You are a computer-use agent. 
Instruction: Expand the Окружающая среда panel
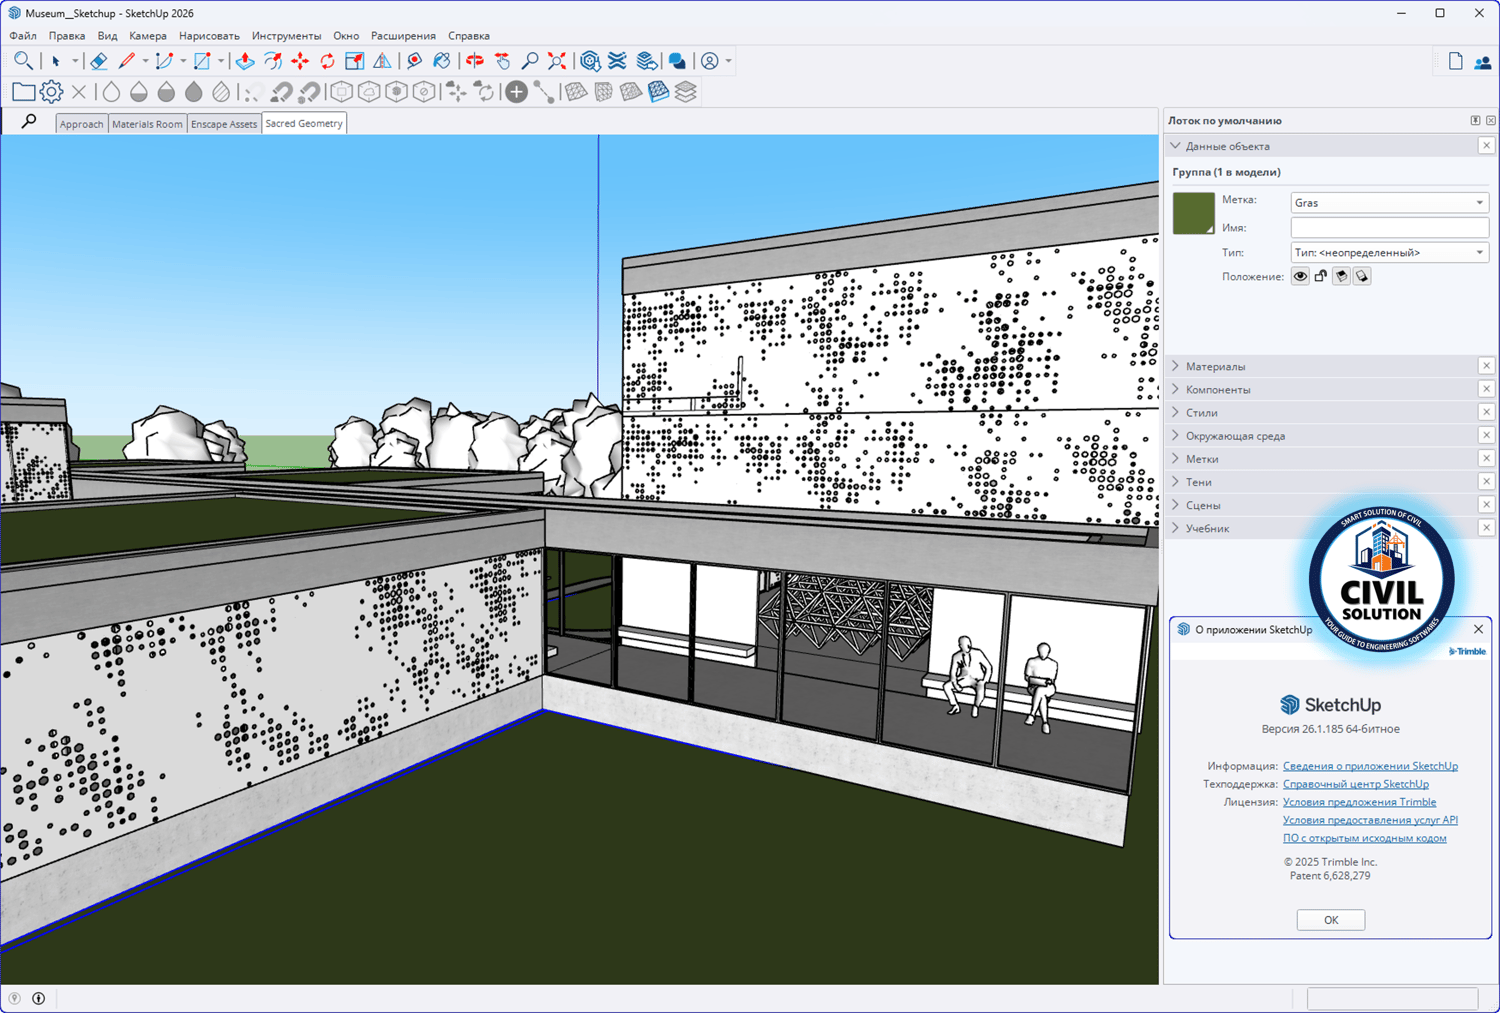tap(1176, 436)
